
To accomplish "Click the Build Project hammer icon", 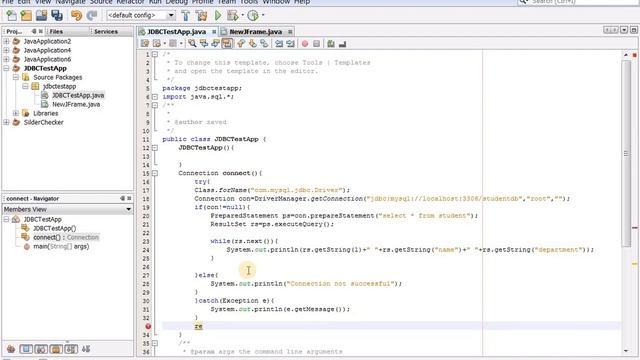I will (186, 16).
